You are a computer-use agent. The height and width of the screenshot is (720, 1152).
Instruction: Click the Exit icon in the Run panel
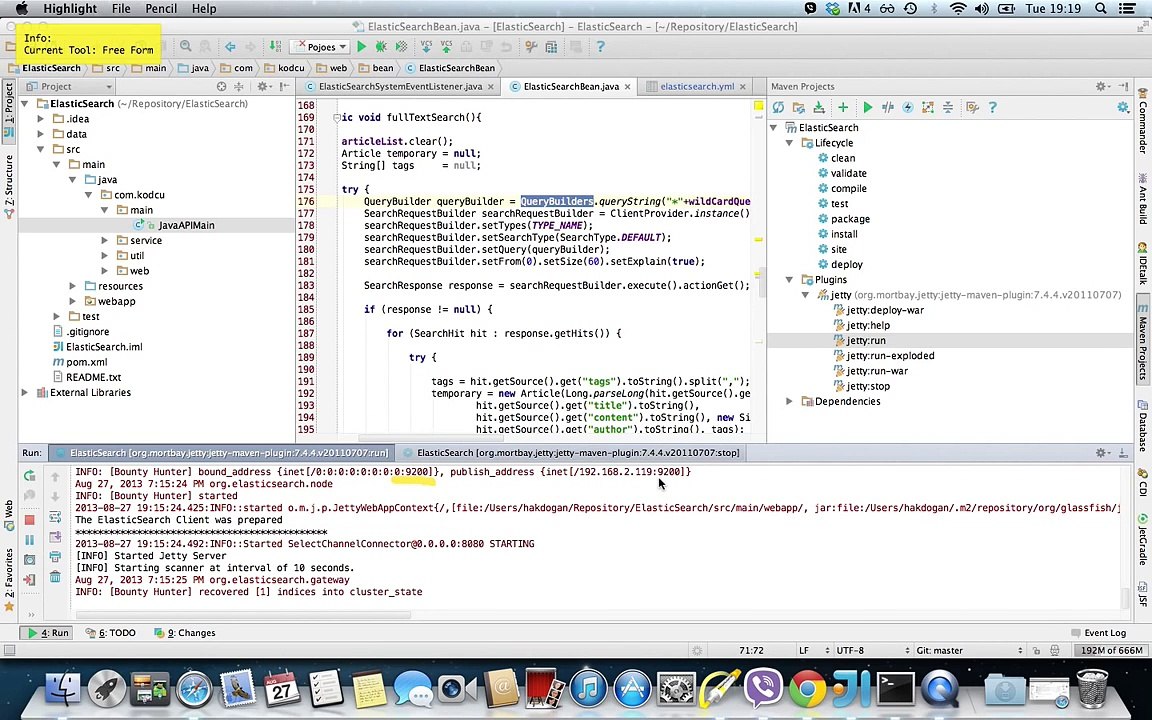29,580
